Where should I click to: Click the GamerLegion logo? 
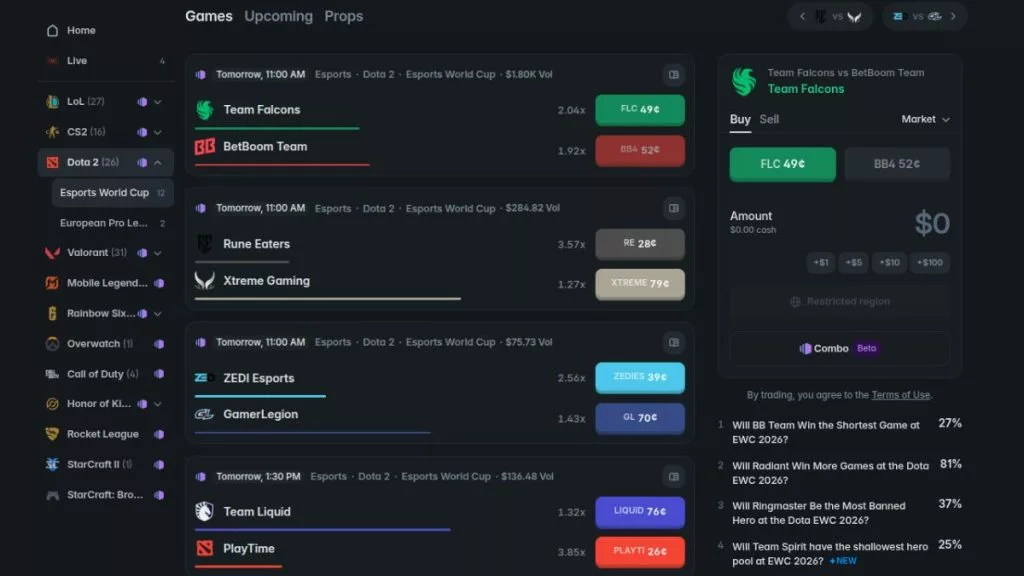coord(204,415)
